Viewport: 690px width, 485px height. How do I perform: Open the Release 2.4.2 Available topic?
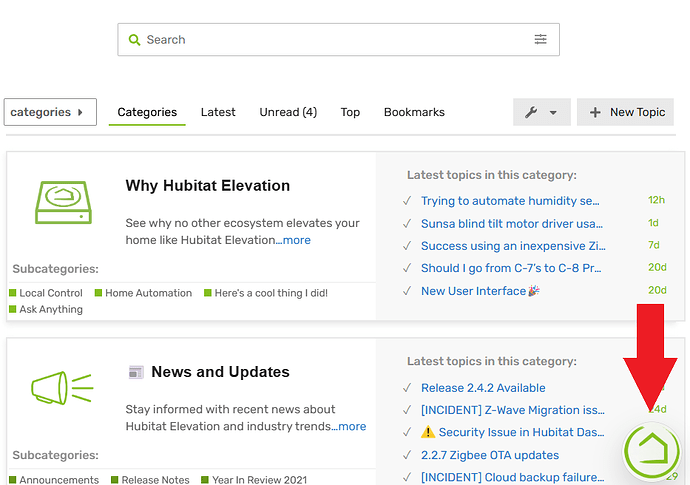pos(483,388)
